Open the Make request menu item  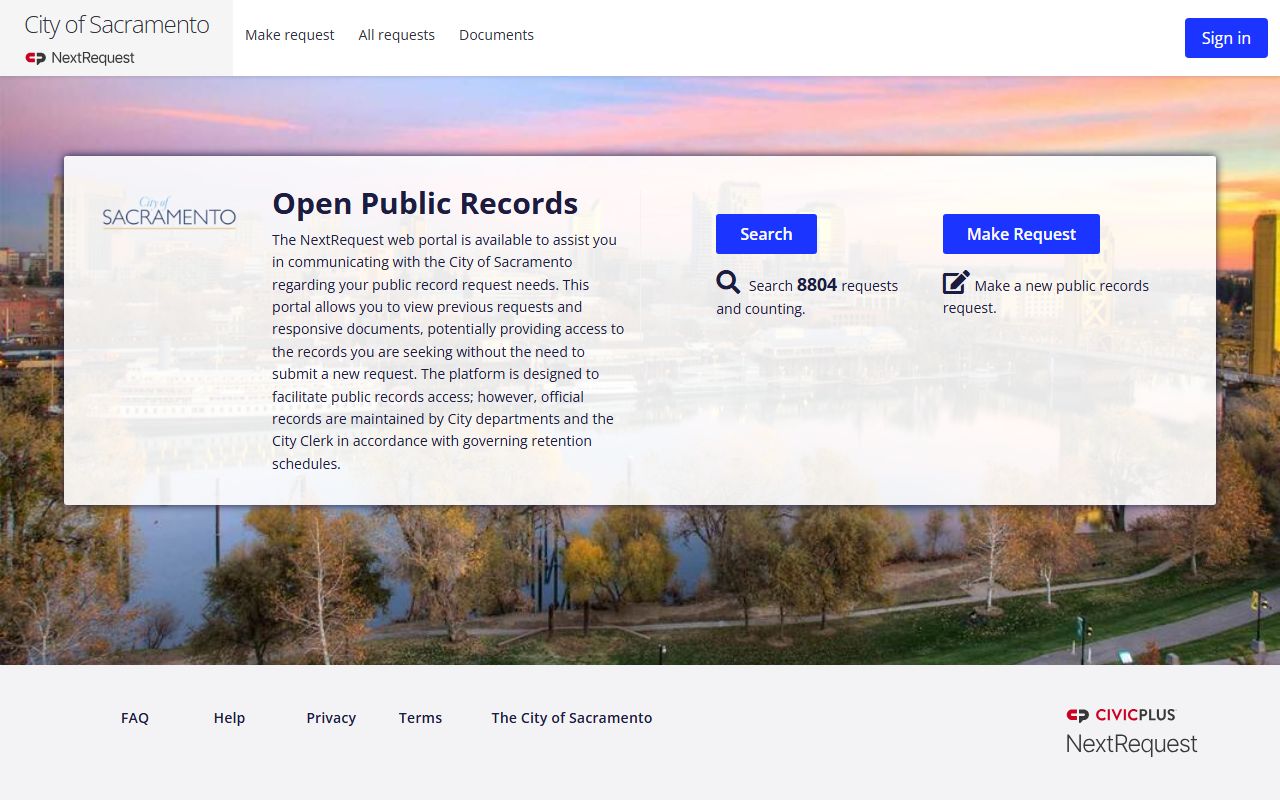[x=290, y=35]
